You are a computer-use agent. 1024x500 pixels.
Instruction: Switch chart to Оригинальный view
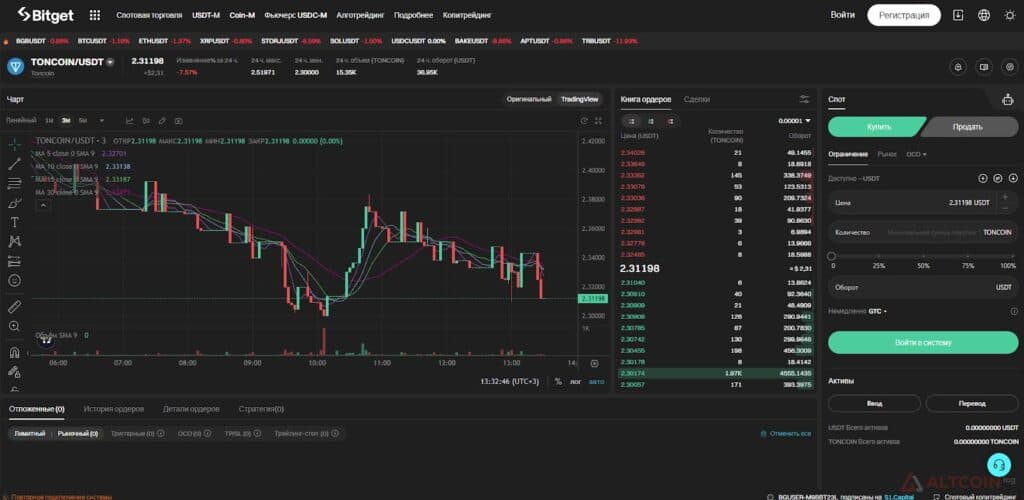click(529, 99)
